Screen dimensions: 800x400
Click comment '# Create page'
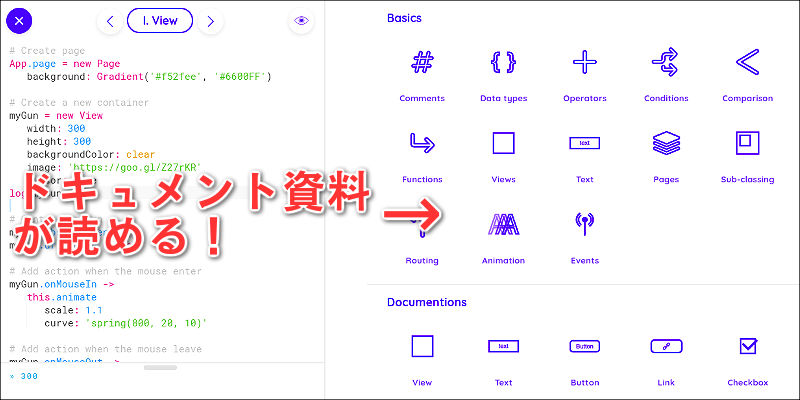coord(47,51)
